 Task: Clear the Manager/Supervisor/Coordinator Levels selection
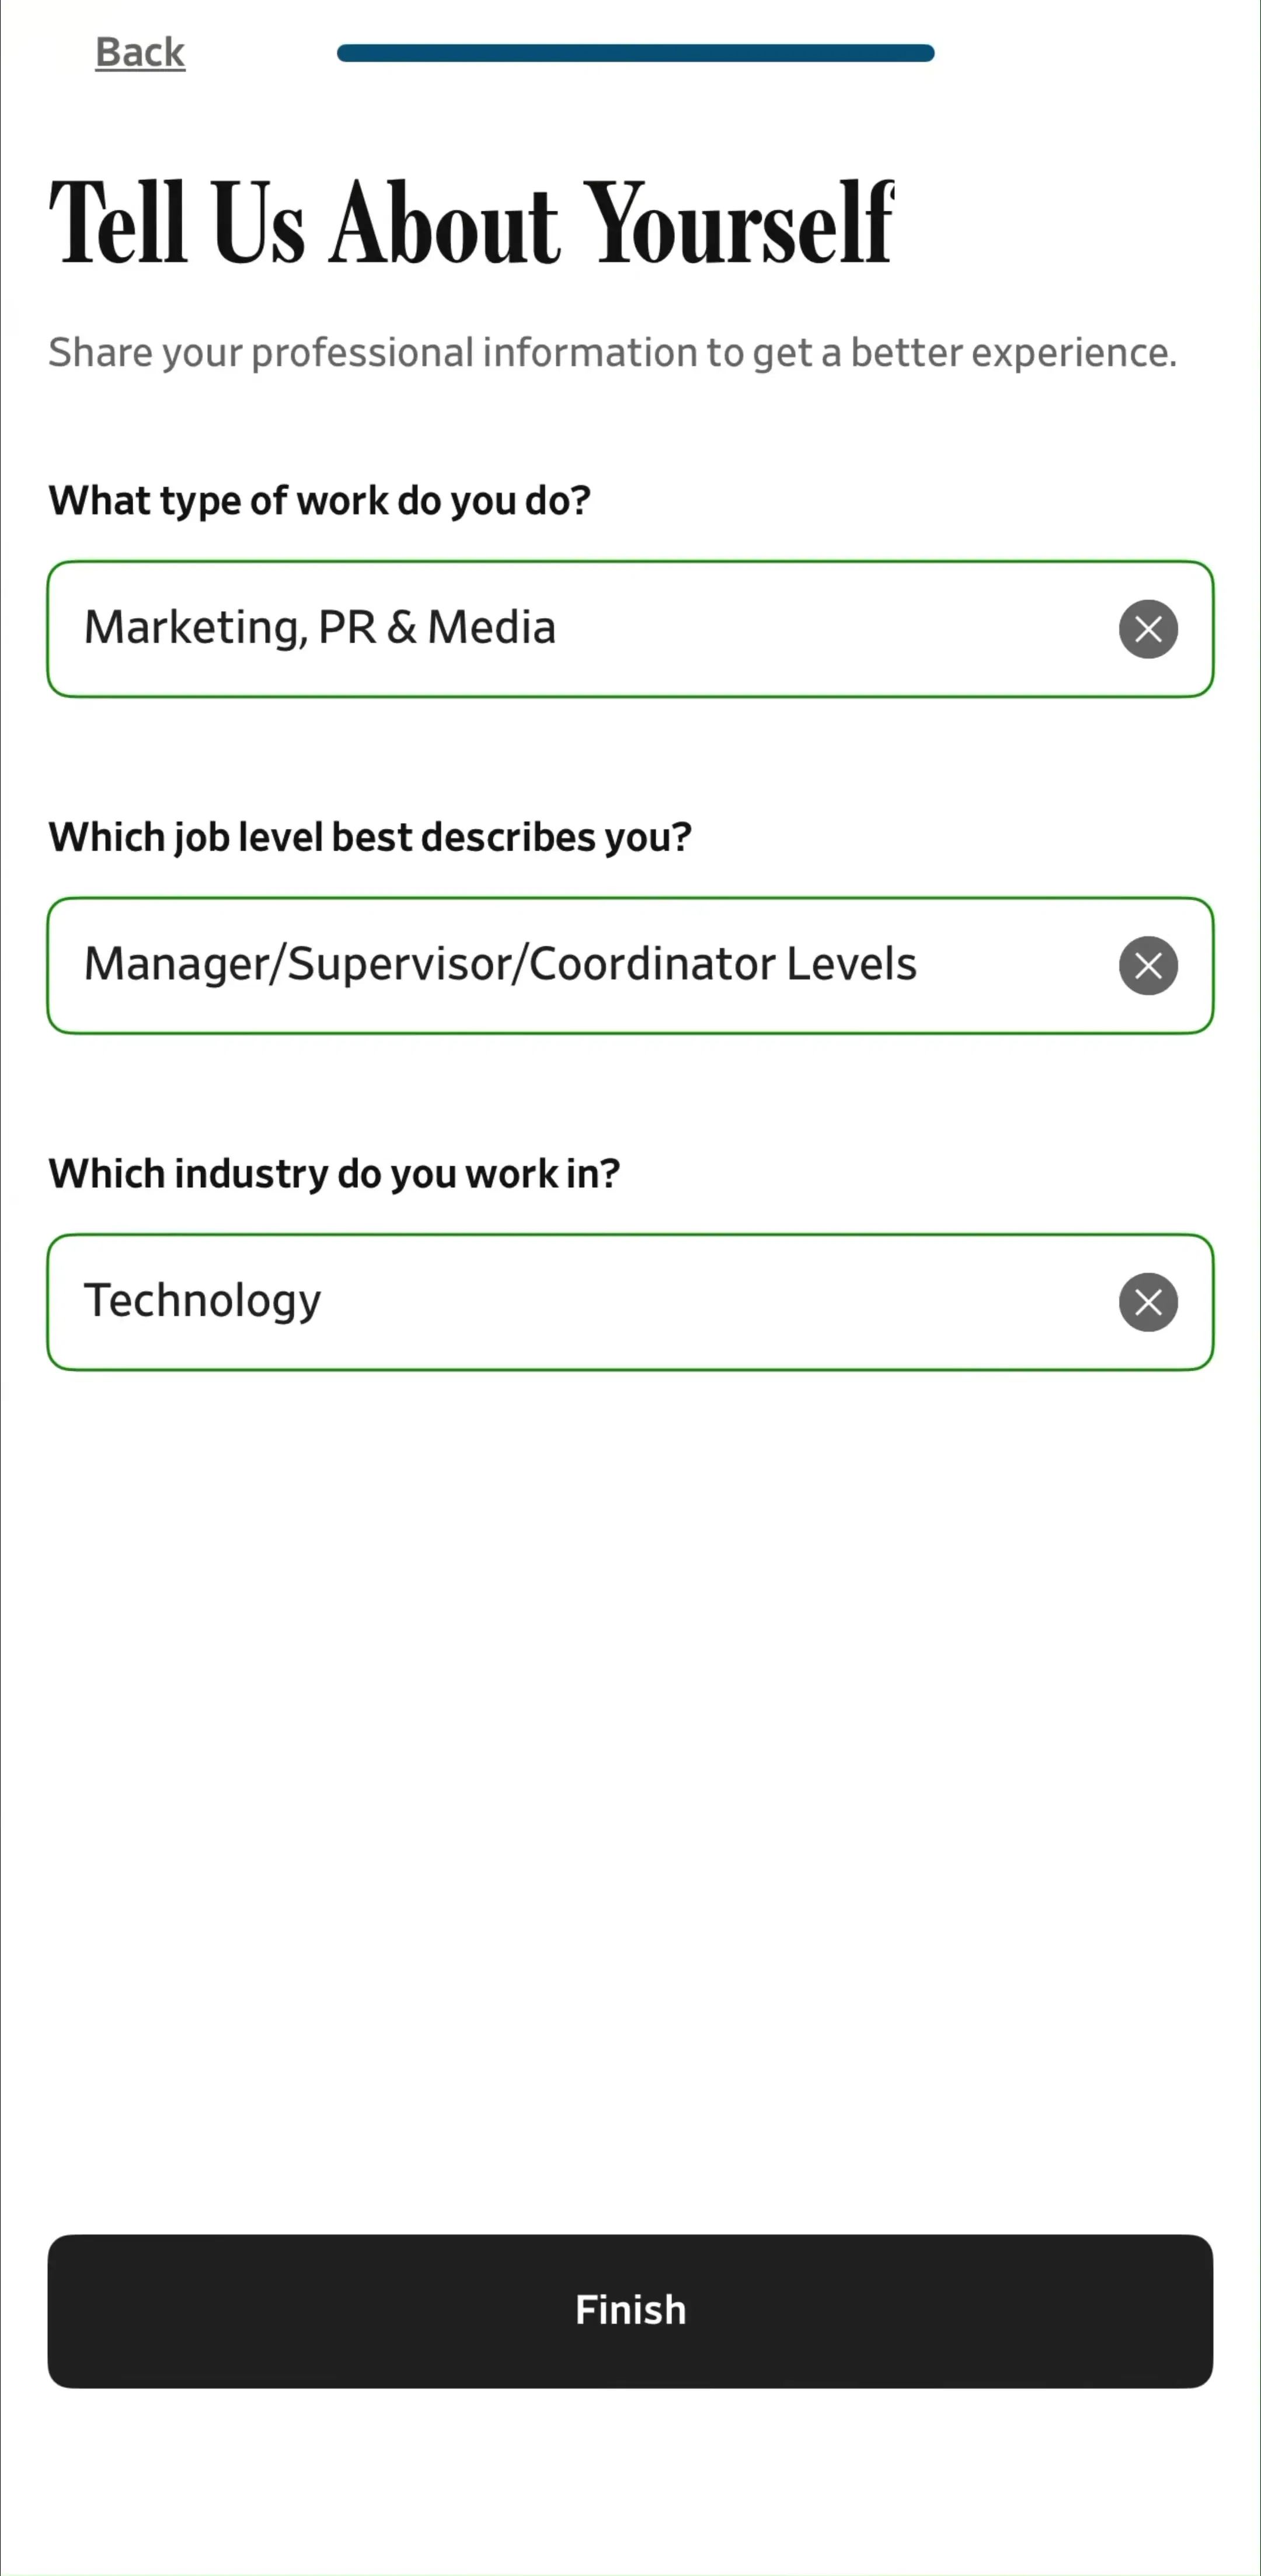[x=1147, y=965]
